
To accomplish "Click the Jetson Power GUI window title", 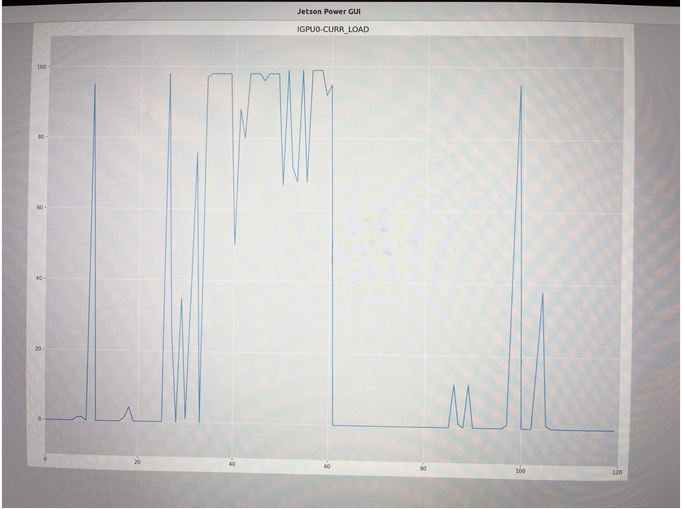I will click(329, 11).
